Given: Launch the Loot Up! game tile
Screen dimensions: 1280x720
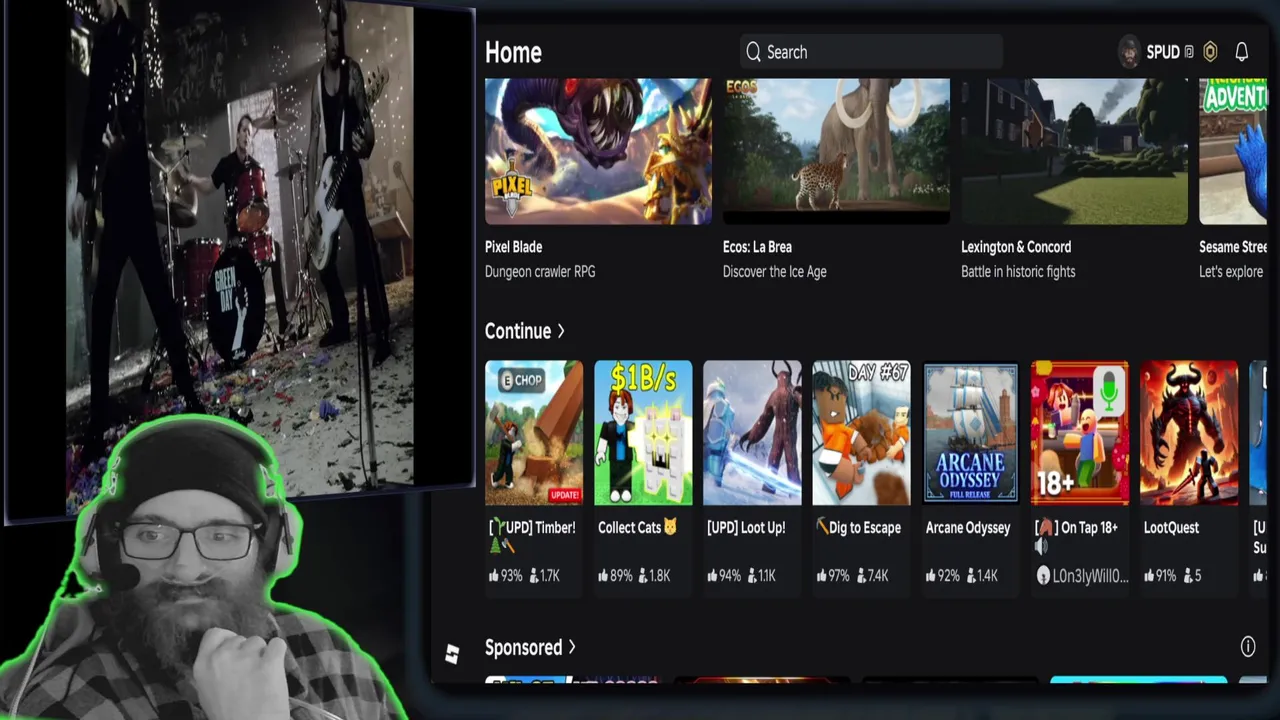Looking at the screenshot, I should pos(752,433).
